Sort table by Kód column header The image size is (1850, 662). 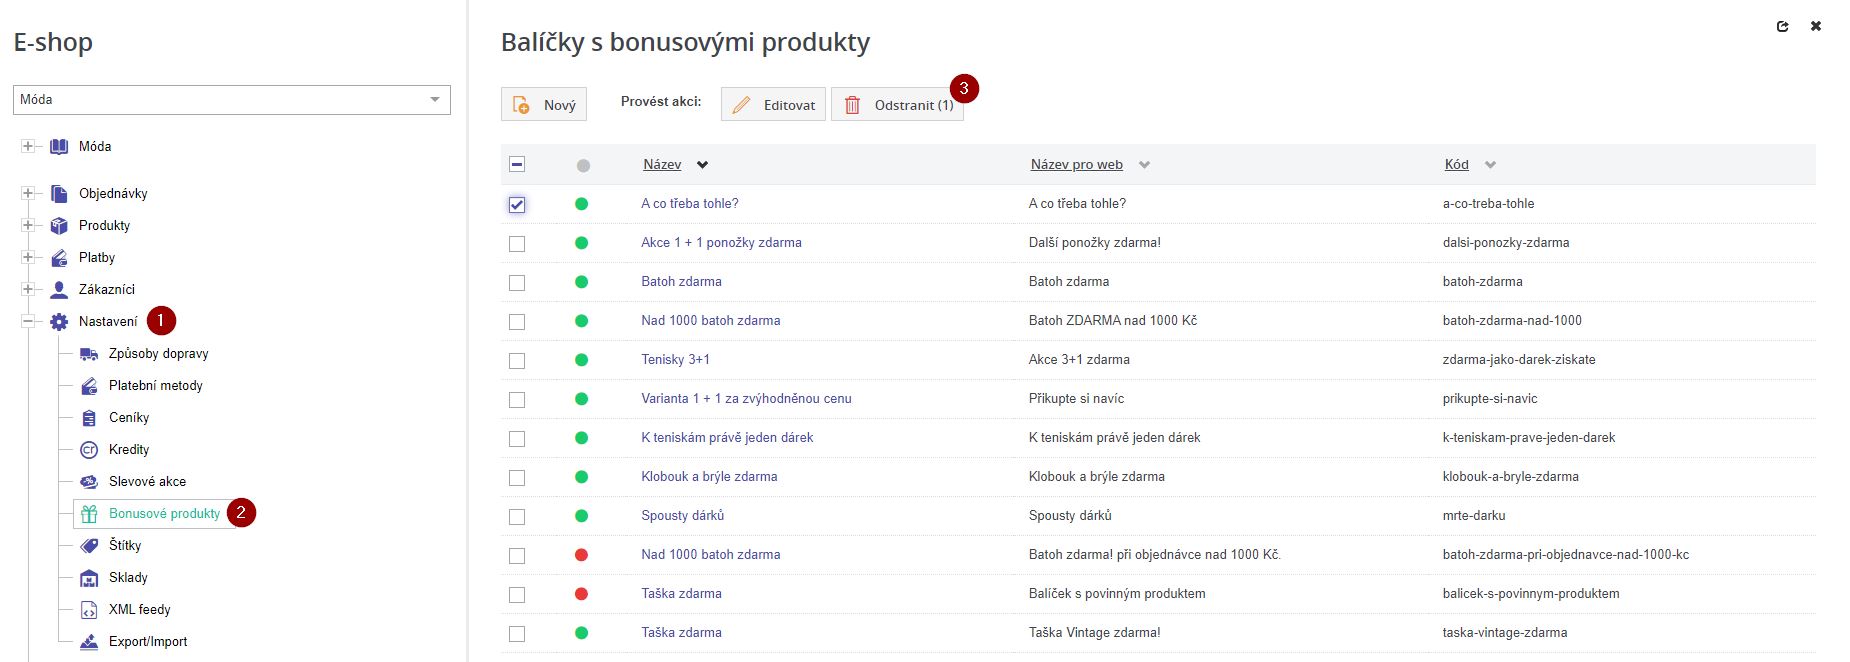[1456, 165]
